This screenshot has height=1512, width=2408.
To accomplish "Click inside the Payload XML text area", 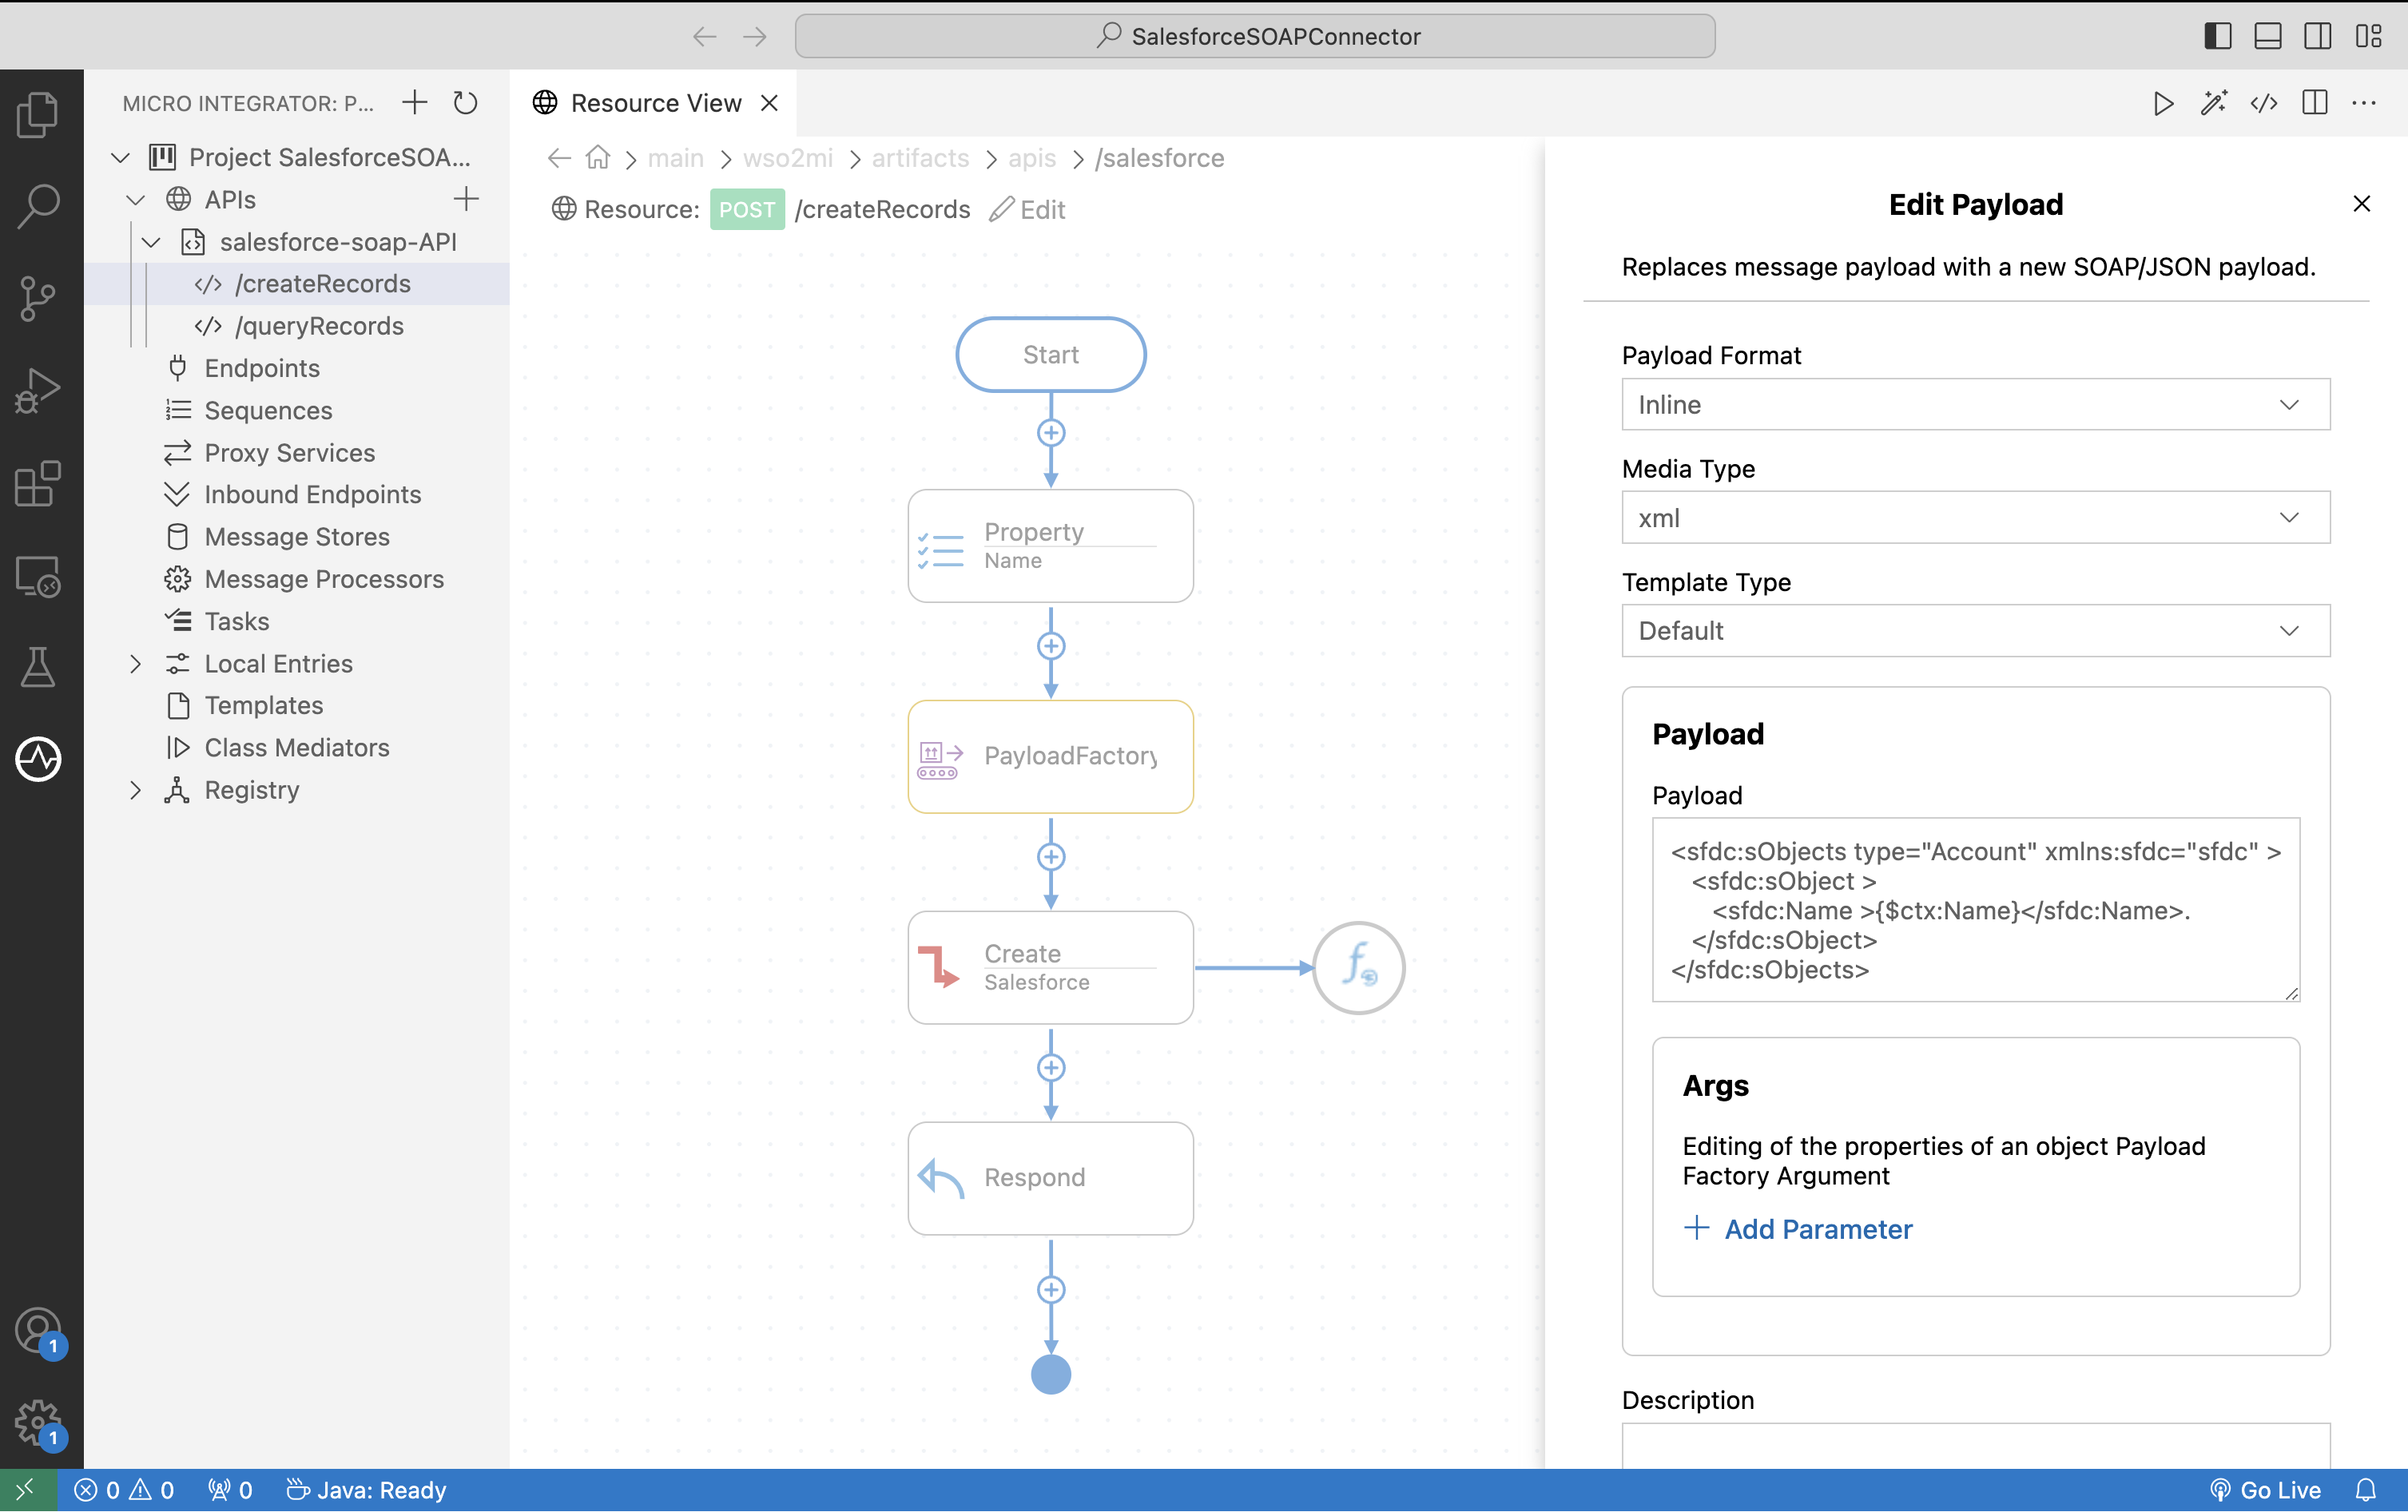I will pos(1975,909).
